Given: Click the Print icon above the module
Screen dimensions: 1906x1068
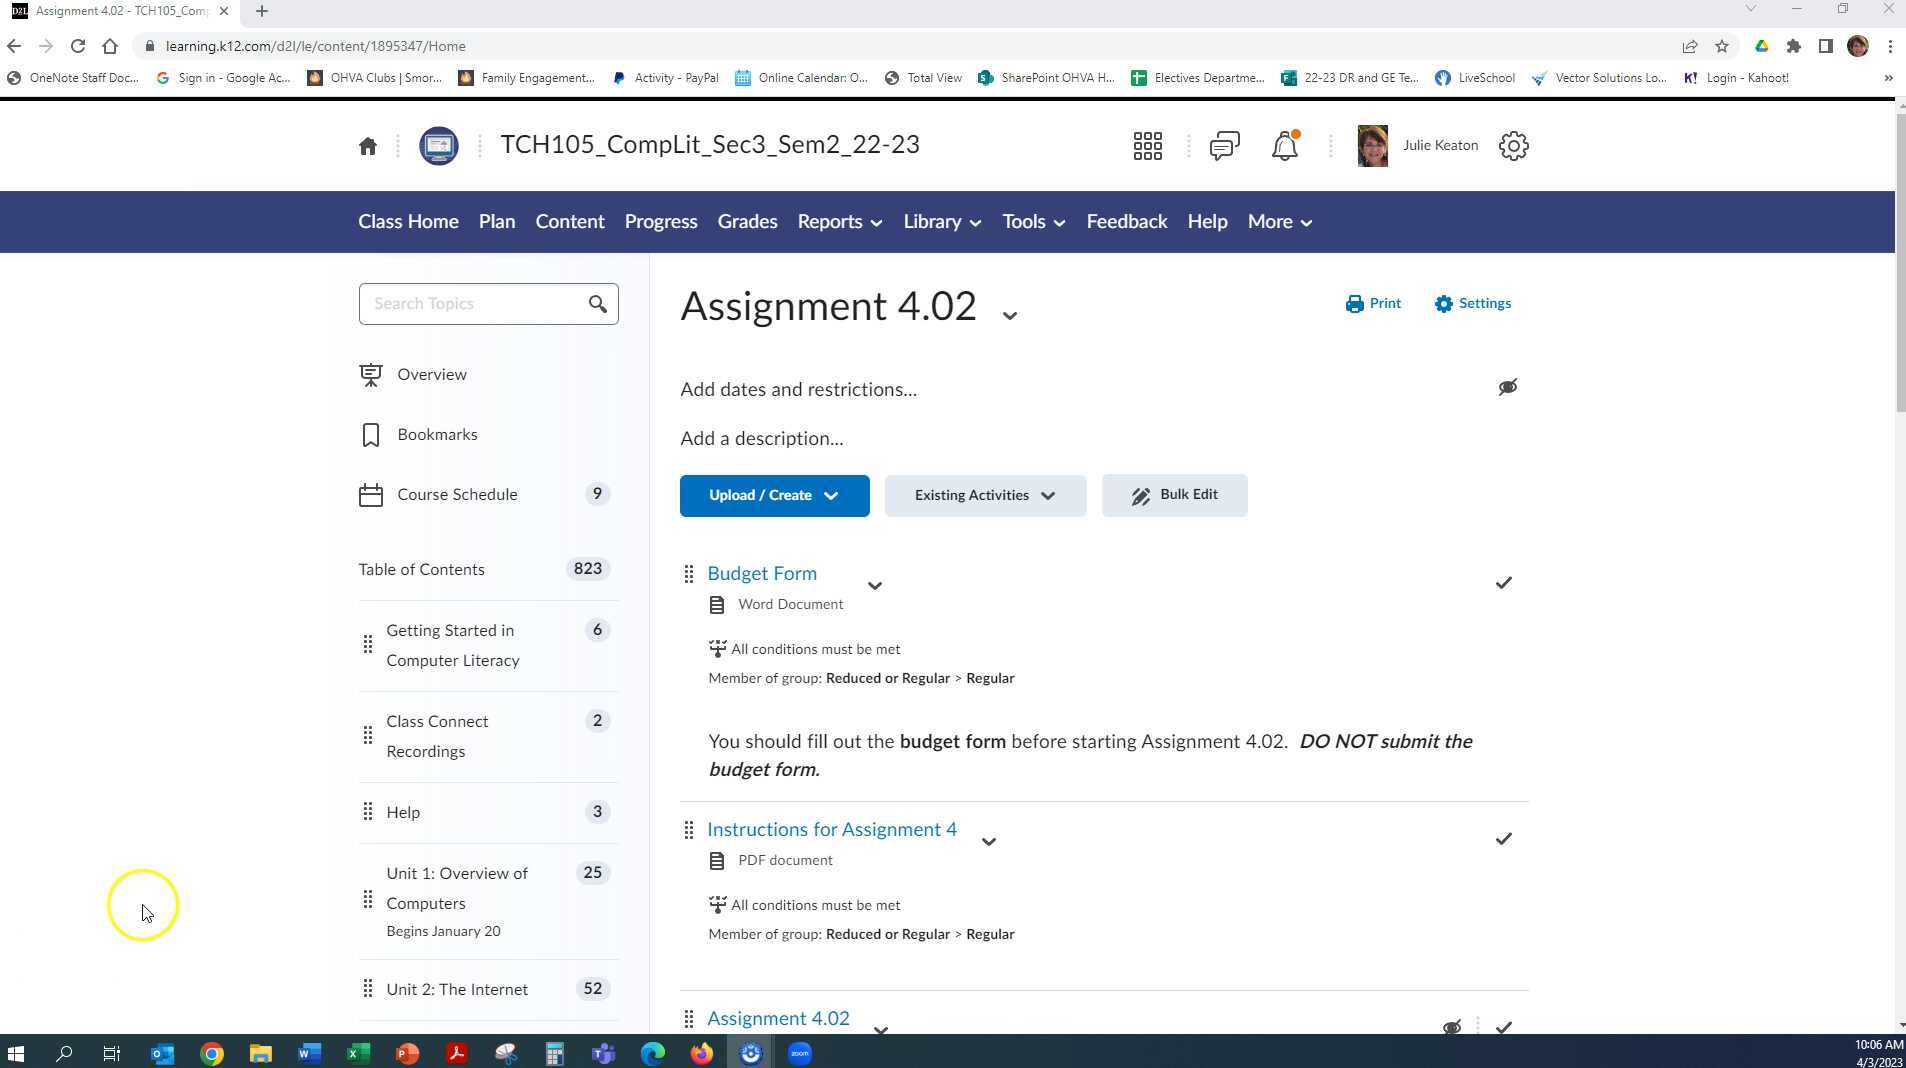Looking at the screenshot, I should pyautogui.click(x=1354, y=303).
